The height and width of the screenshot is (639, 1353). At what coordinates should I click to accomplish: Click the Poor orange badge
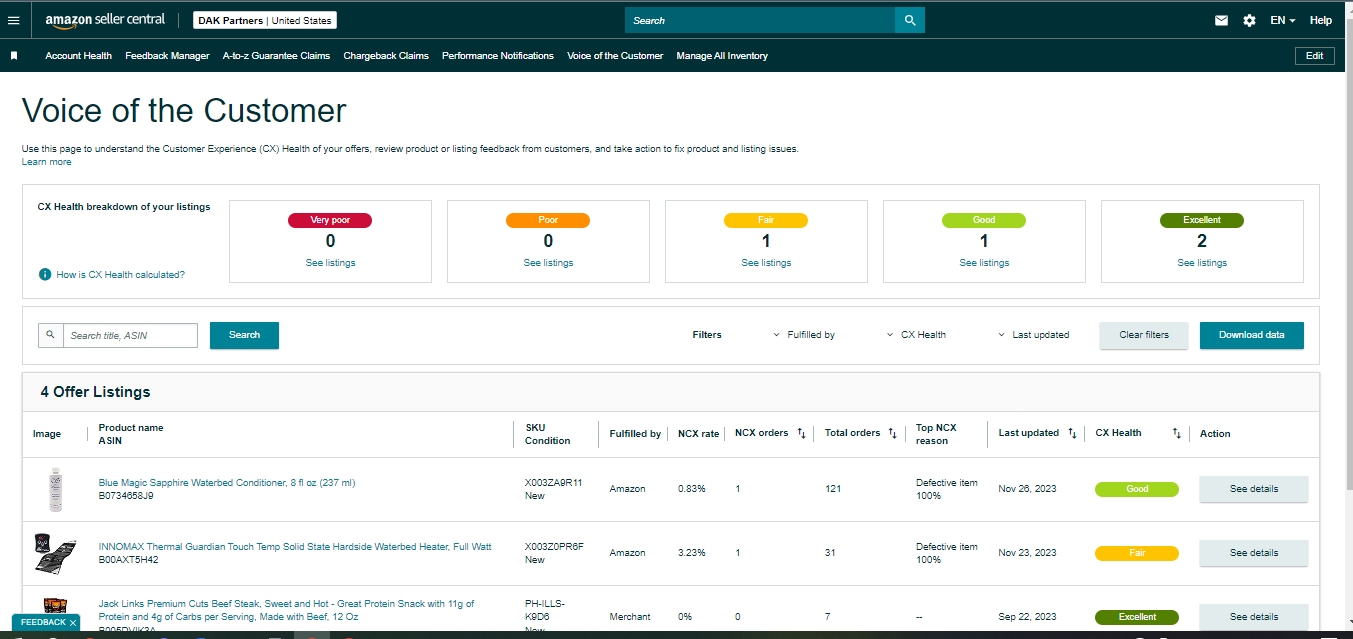[548, 220]
